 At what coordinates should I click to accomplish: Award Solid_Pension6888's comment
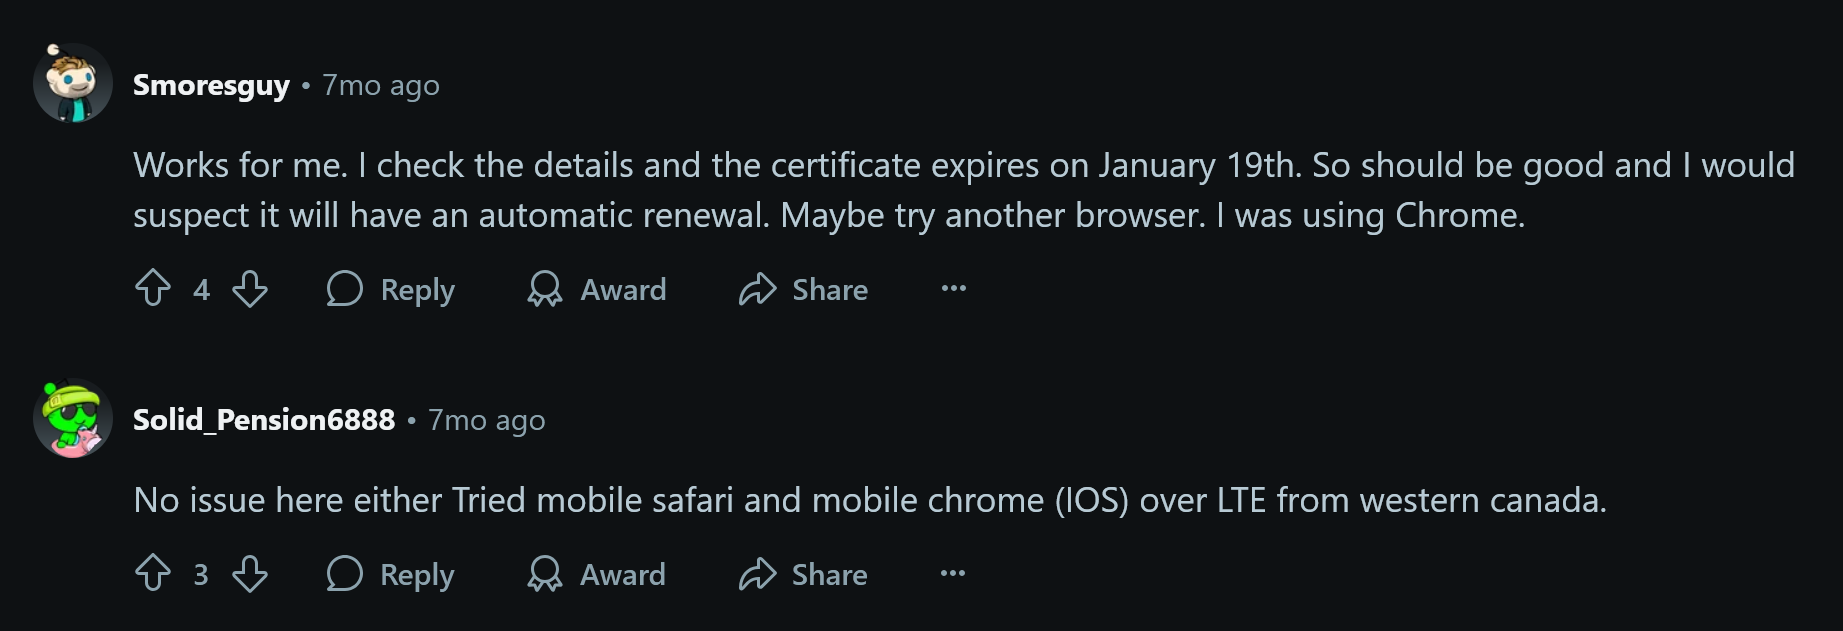596,574
